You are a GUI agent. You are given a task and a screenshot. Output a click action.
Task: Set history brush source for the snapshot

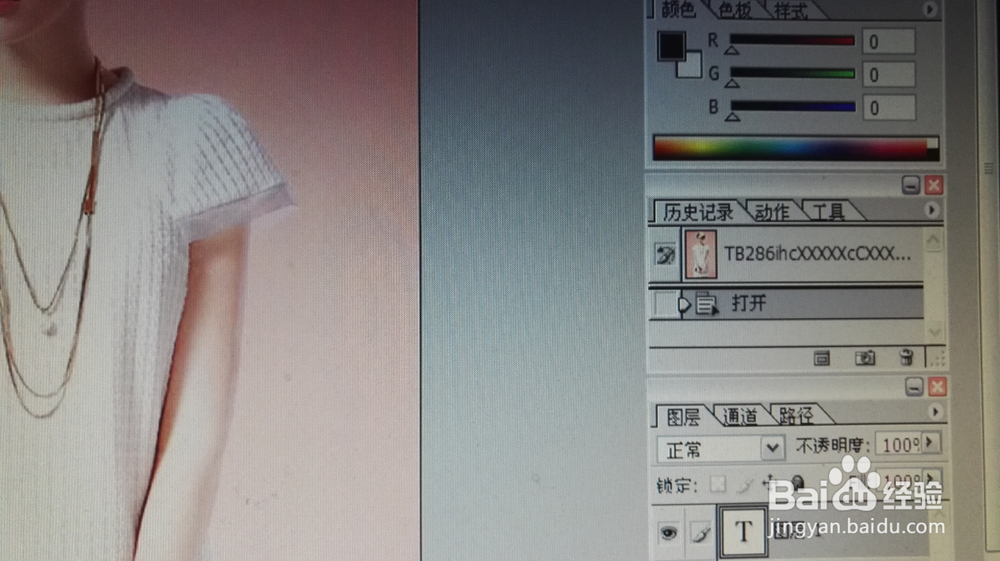[665, 255]
